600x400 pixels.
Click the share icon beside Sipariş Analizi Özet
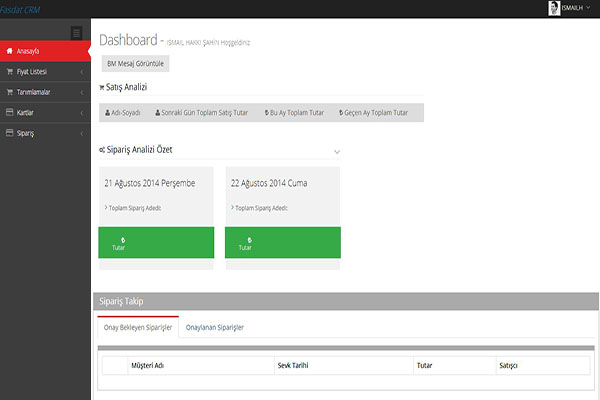pos(102,150)
